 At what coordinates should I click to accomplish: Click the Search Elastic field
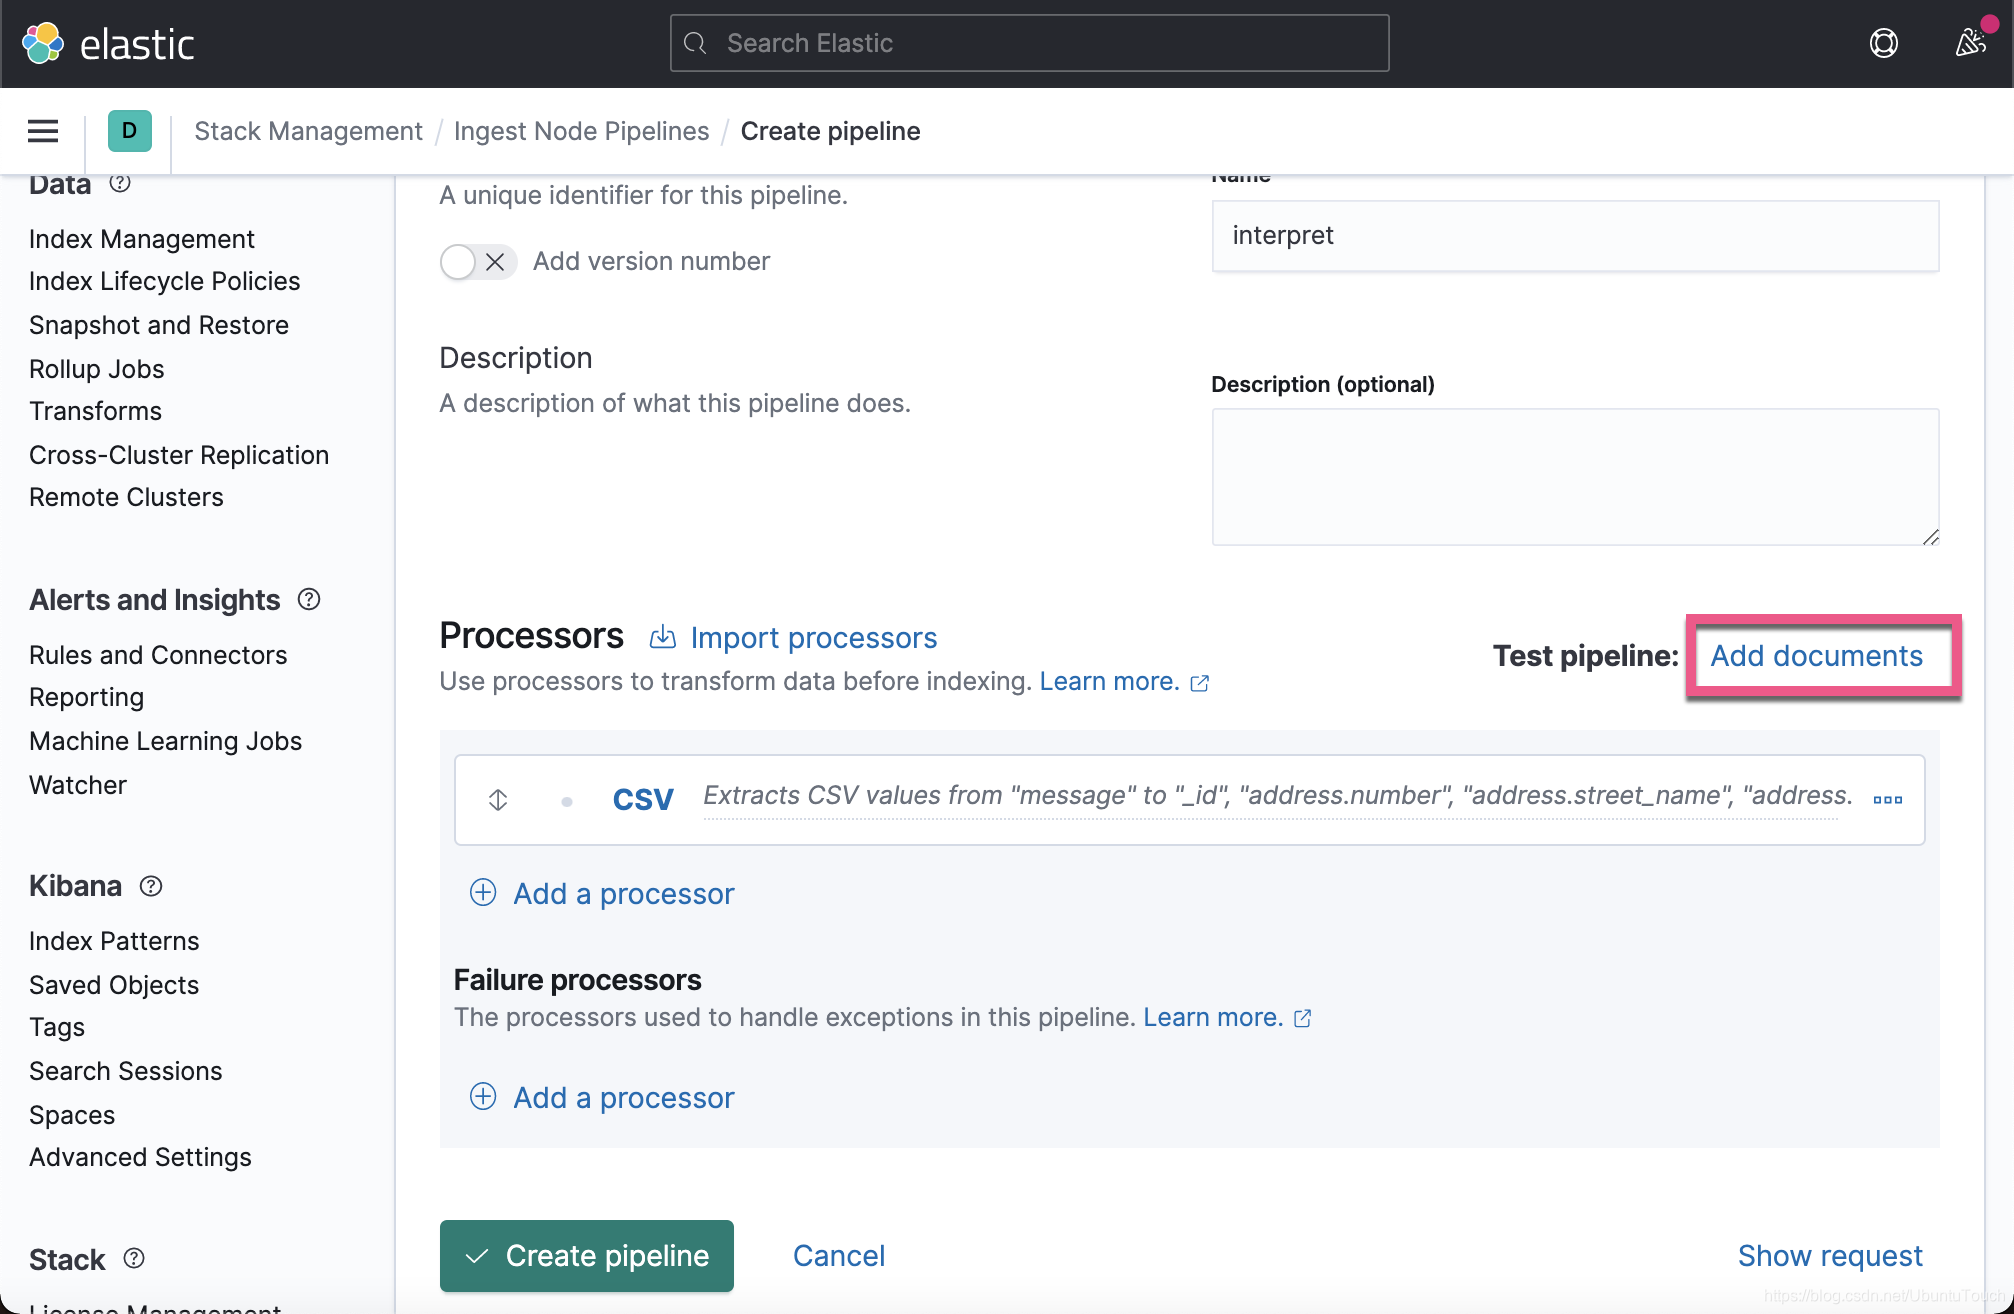point(1028,43)
